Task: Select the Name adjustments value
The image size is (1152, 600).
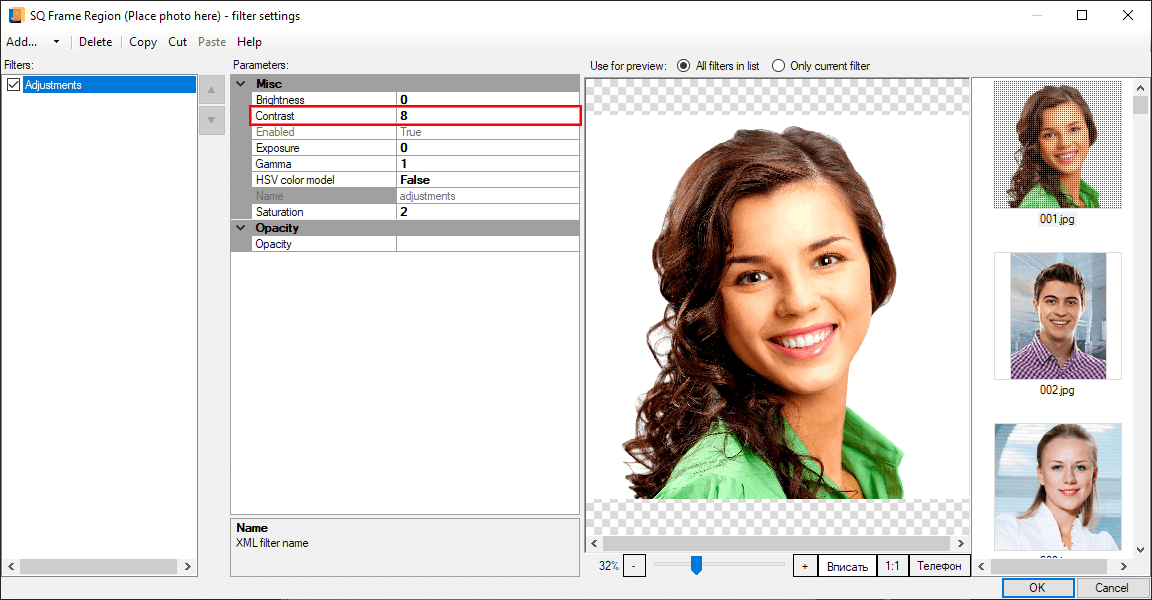Action: pyautogui.click(x=488, y=196)
